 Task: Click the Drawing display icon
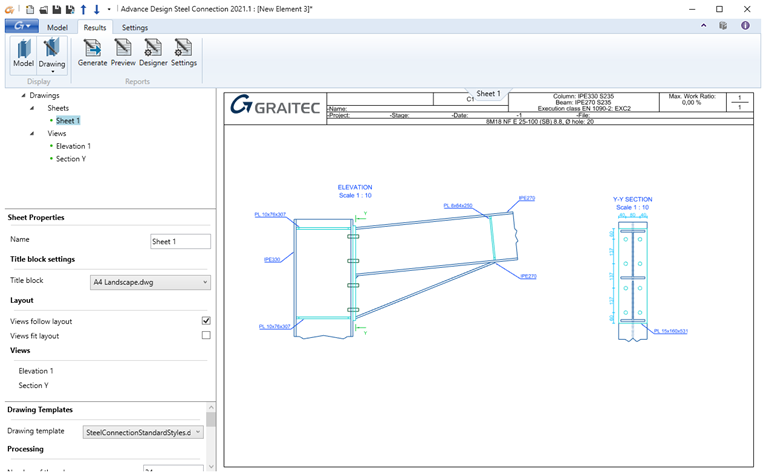pos(51,50)
